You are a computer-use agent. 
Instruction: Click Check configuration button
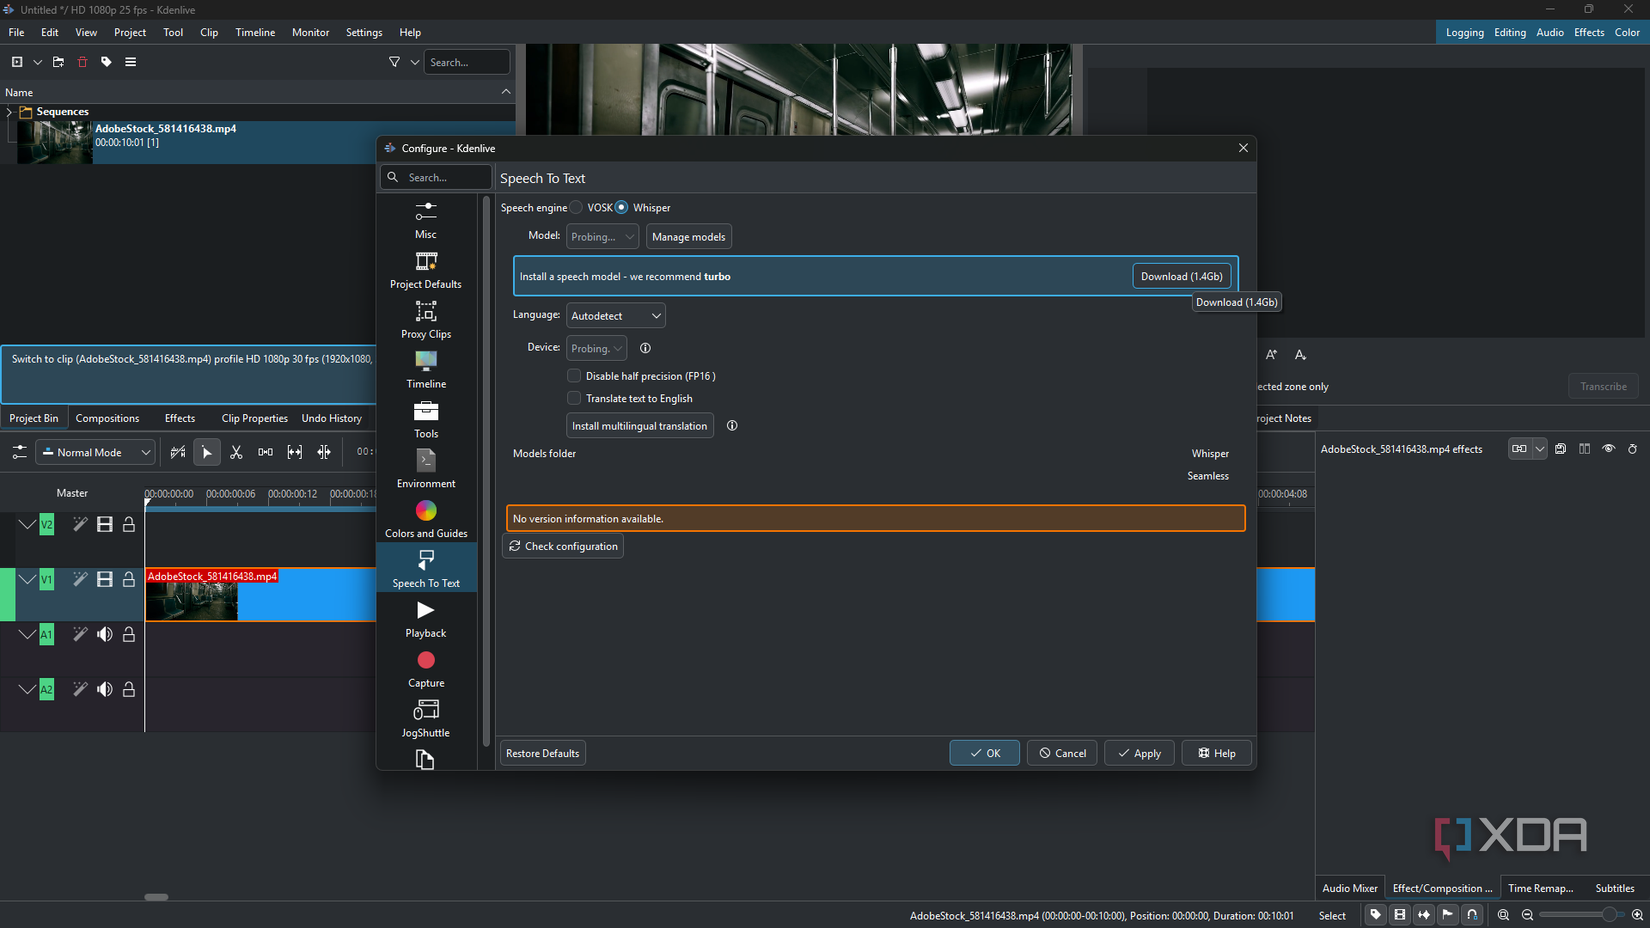(x=563, y=546)
